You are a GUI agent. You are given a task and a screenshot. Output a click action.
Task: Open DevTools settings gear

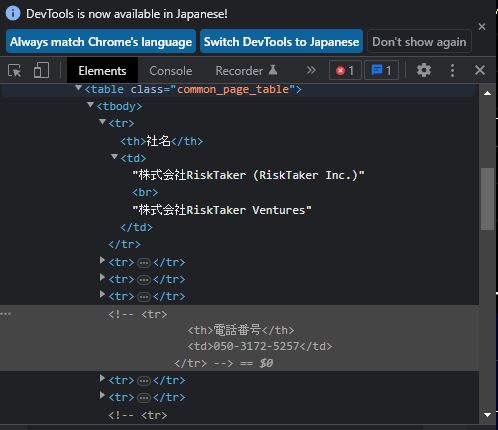(x=424, y=70)
